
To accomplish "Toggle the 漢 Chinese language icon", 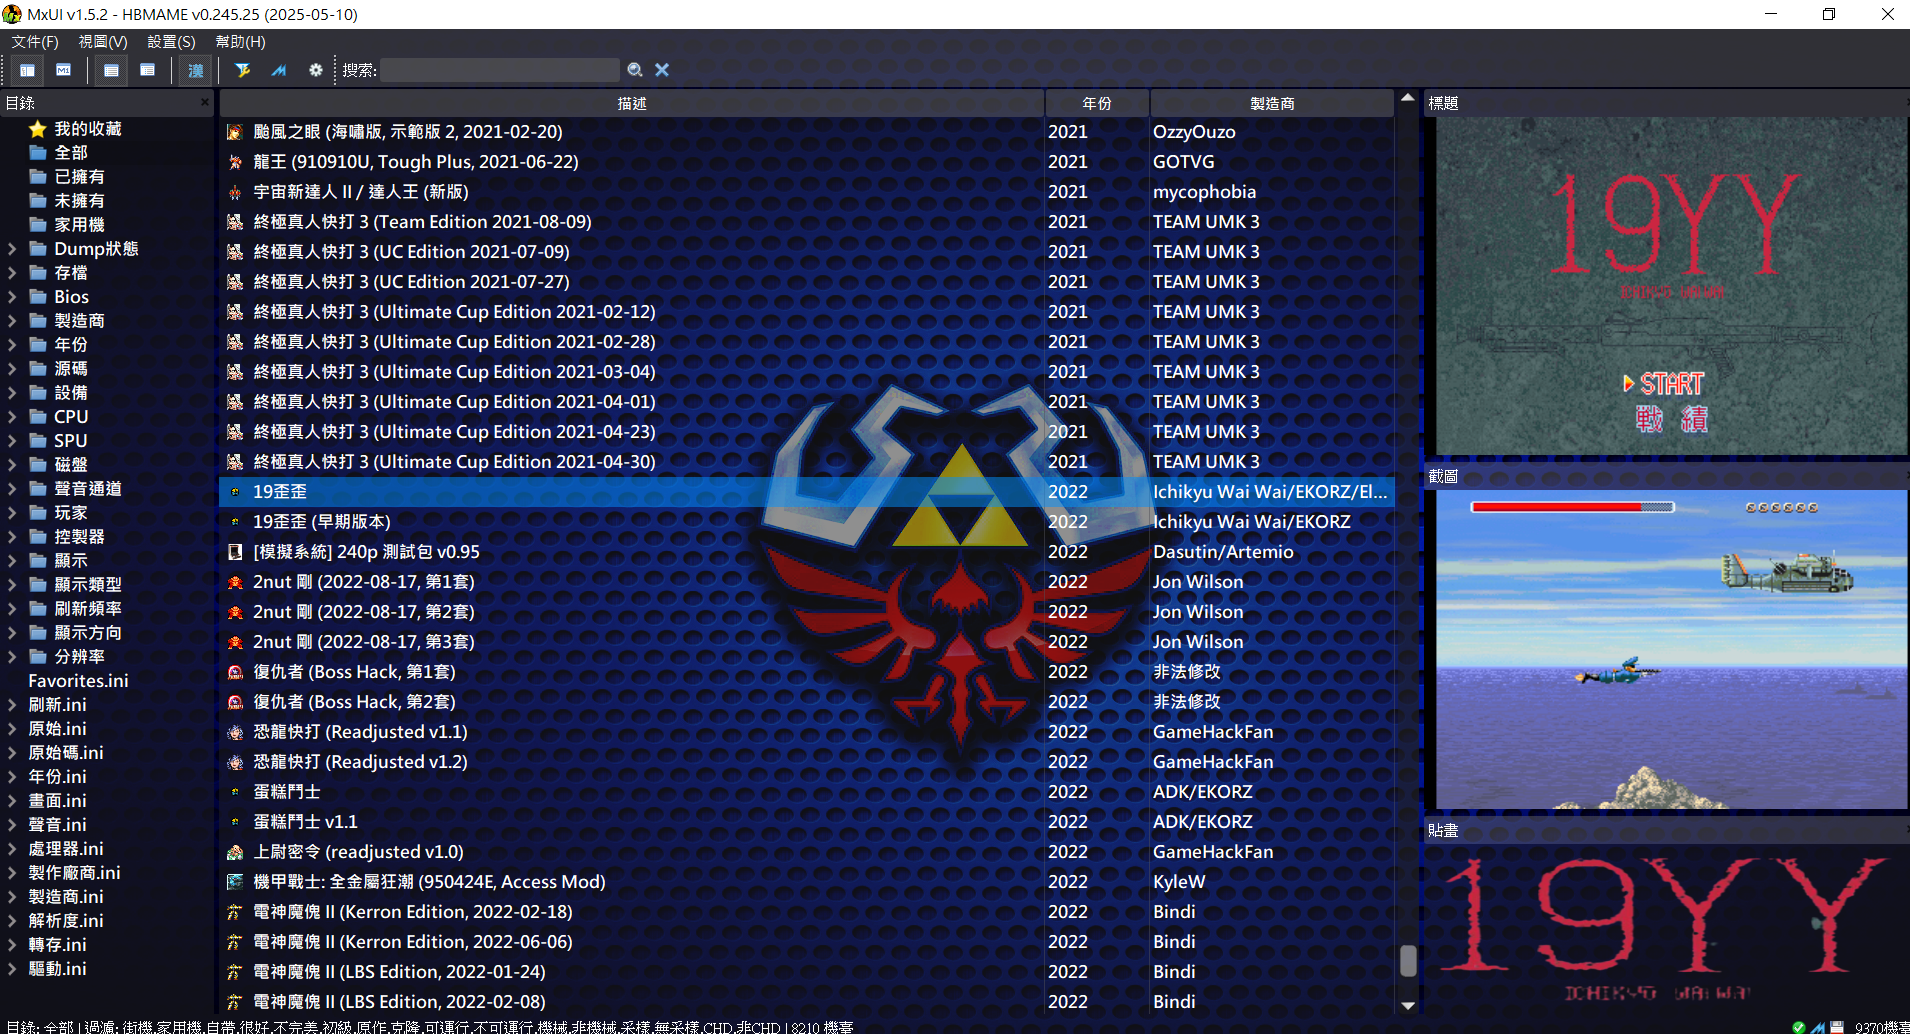I will (x=196, y=70).
